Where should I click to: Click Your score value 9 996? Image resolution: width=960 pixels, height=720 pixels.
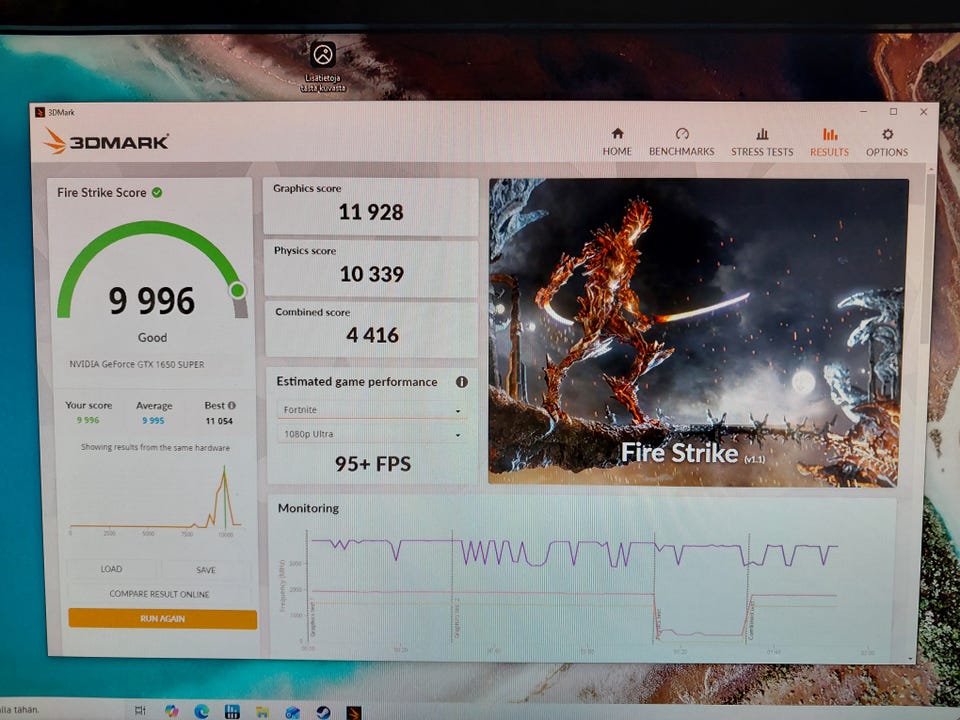[x=88, y=420]
